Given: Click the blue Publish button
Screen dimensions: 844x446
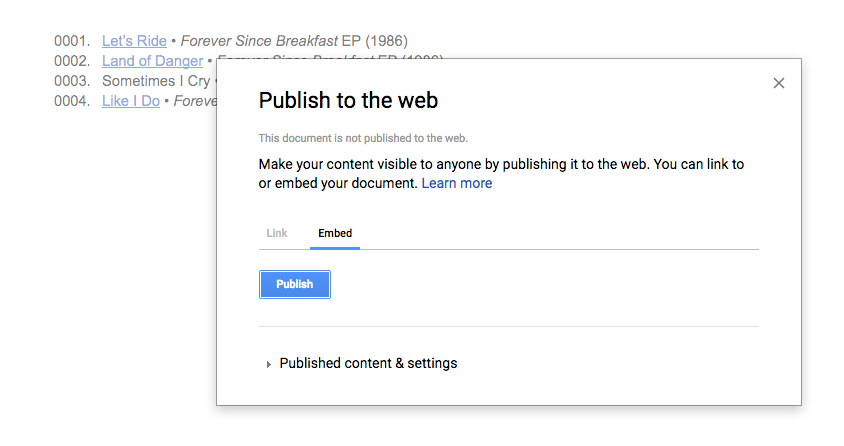Looking at the screenshot, I should point(294,284).
